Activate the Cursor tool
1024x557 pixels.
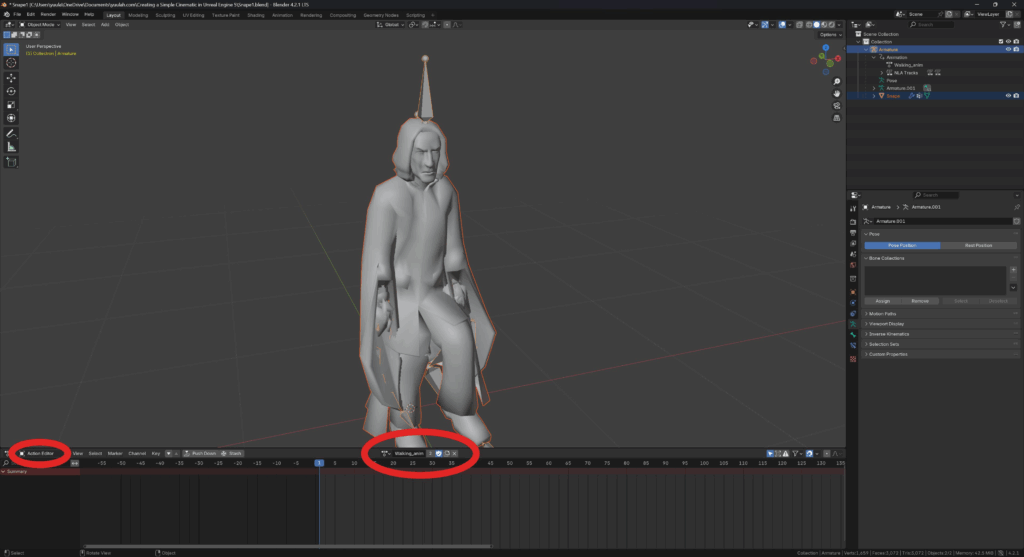(x=12, y=63)
